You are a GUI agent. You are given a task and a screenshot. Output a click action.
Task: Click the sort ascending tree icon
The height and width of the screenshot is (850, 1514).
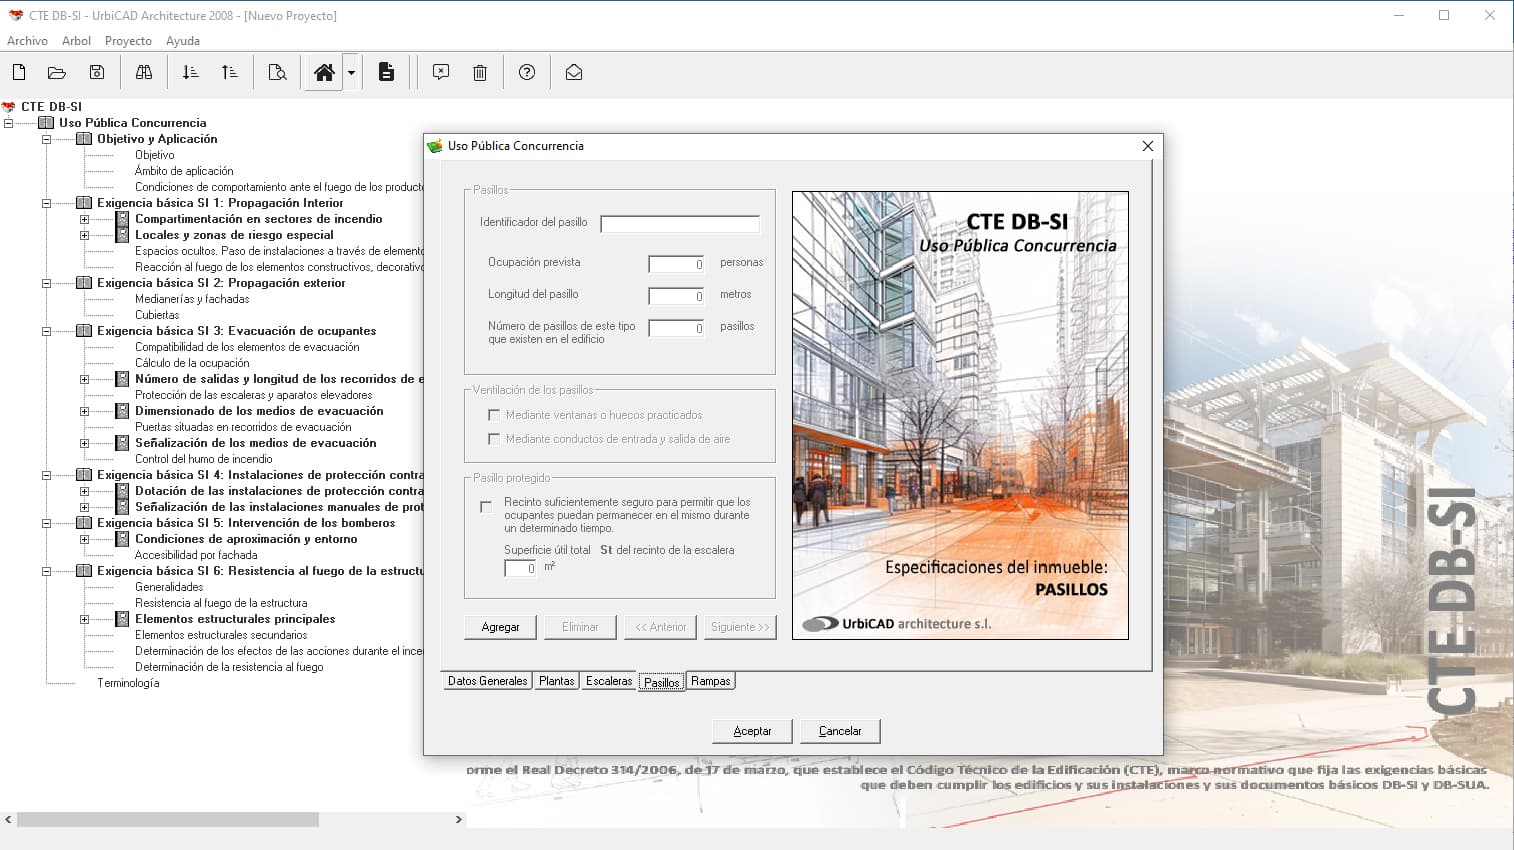229,72
